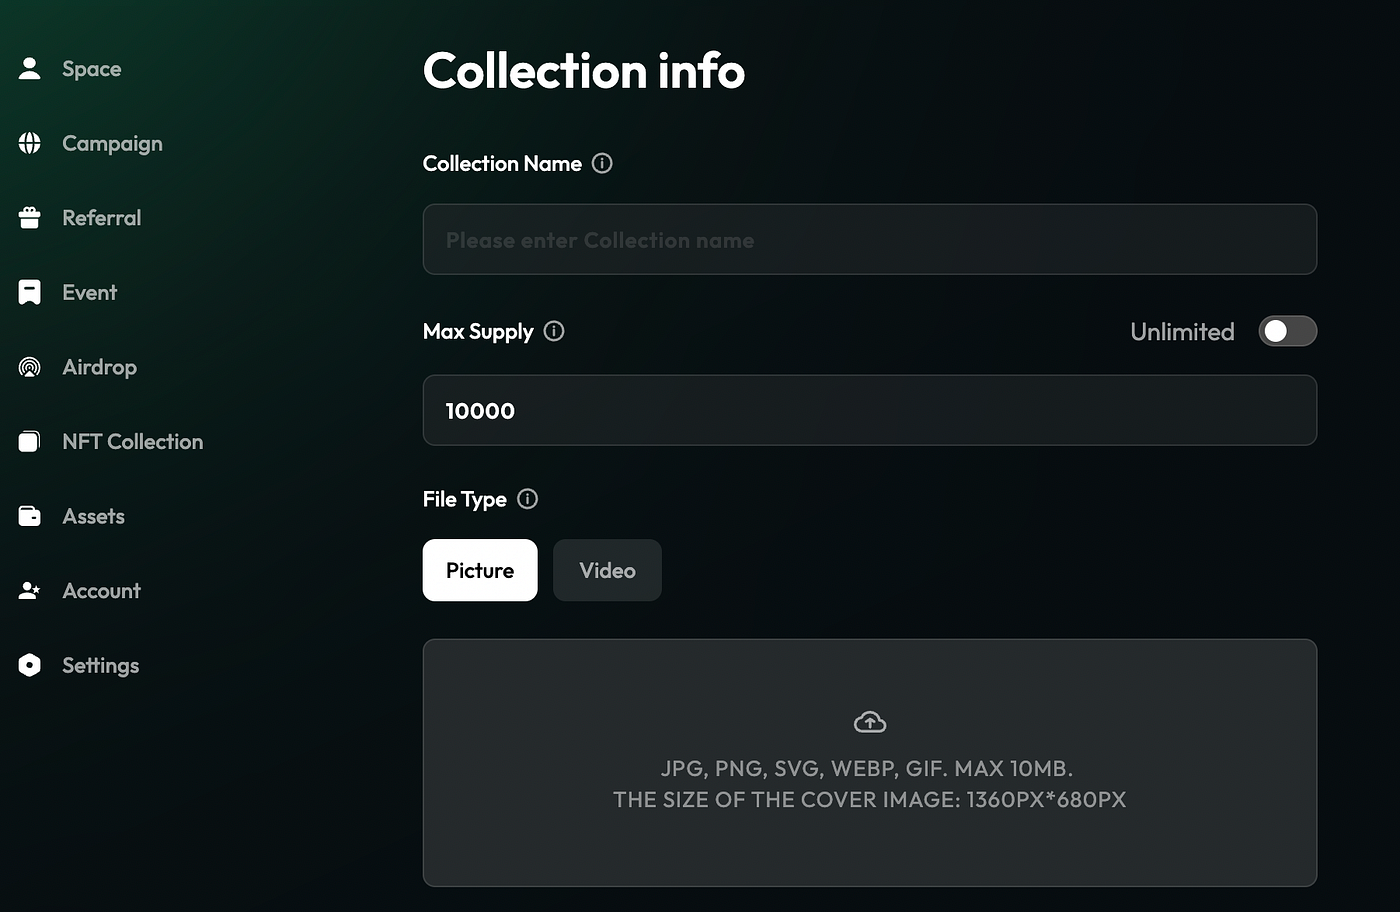
Task: Click the Max Supply field showing 10000
Action: click(x=869, y=410)
